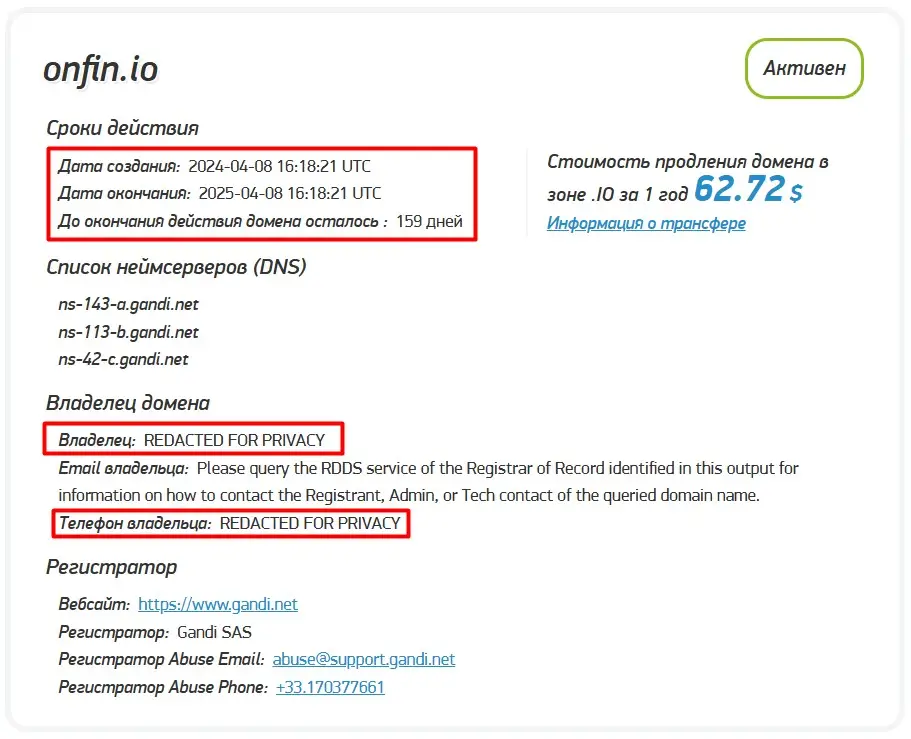Screen dimensions: 911x739
Task: Click the Регистратор section heading
Action: coord(111,567)
